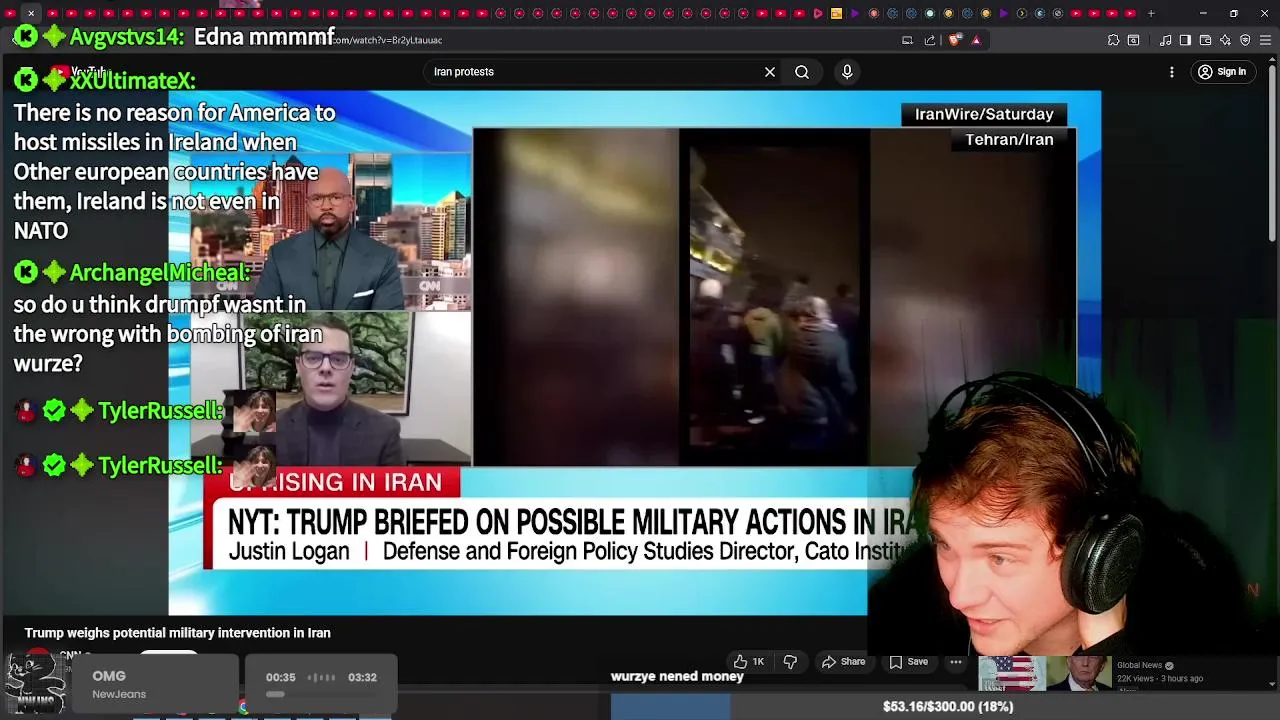Image resolution: width=1280 pixels, height=720 pixels.
Task: Click the browser share page icon
Action: (930, 40)
